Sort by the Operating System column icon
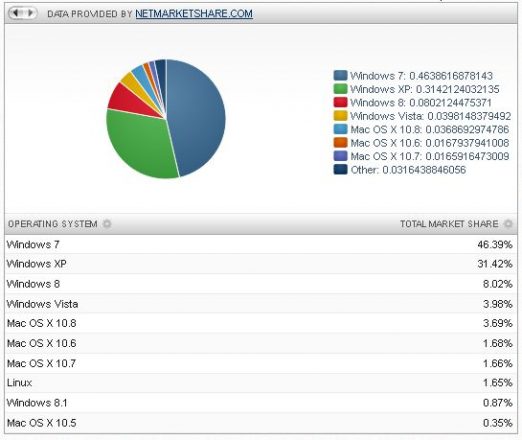 [107, 224]
